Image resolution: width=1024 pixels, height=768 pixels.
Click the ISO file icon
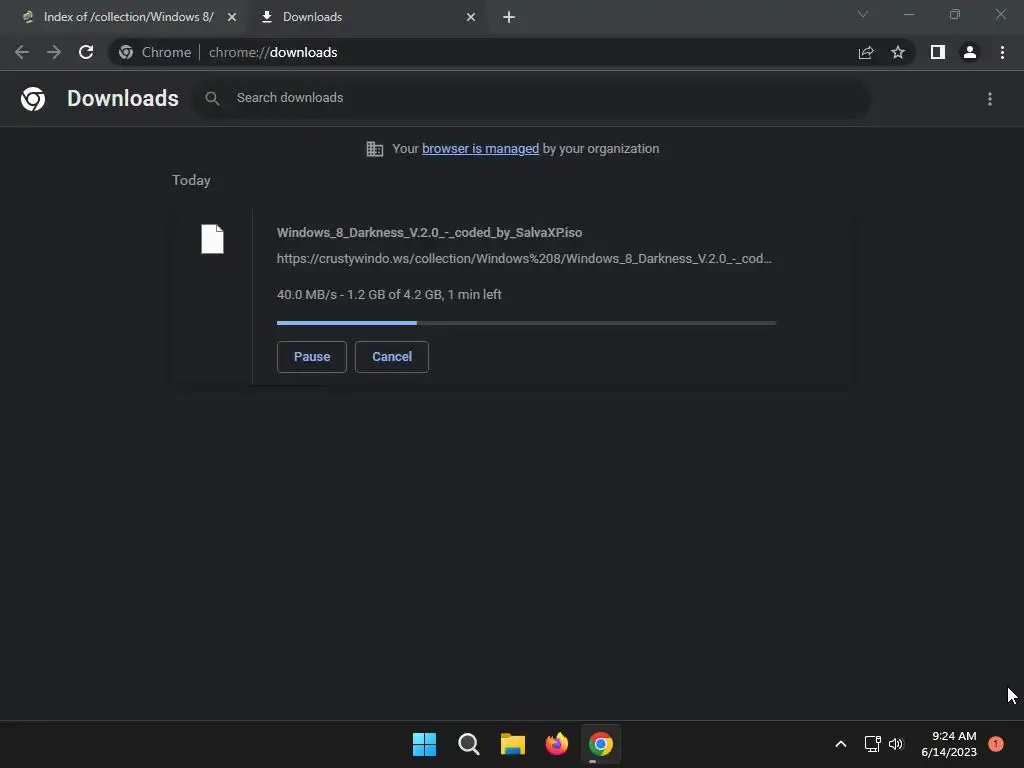click(x=212, y=239)
